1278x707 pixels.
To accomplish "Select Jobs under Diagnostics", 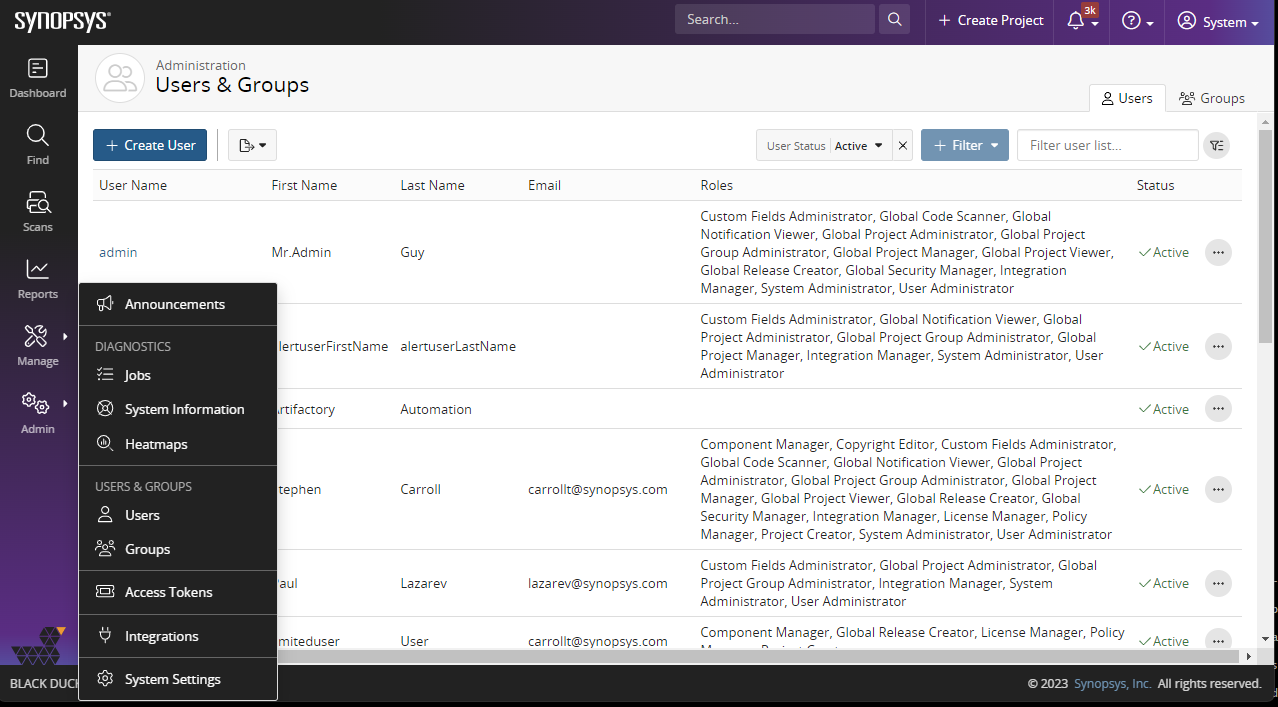I will coord(177,375).
